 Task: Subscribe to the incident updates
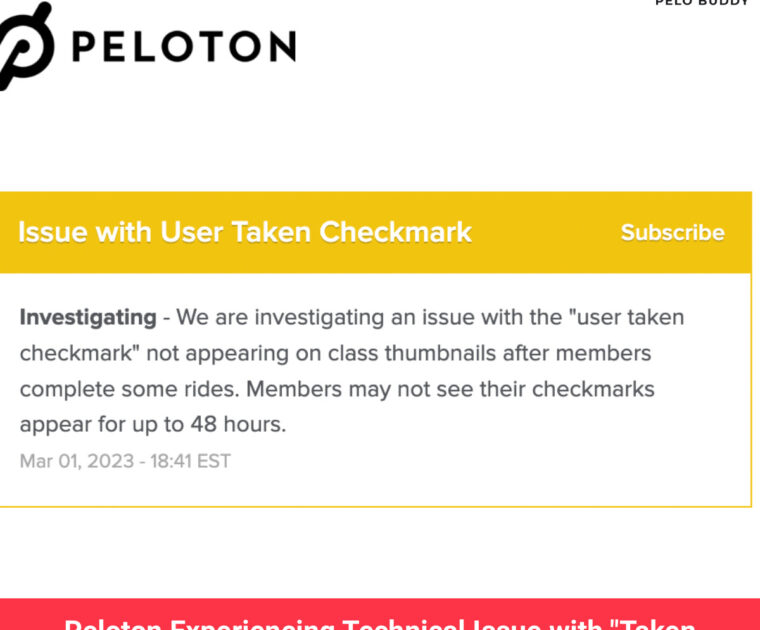pos(672,232)
